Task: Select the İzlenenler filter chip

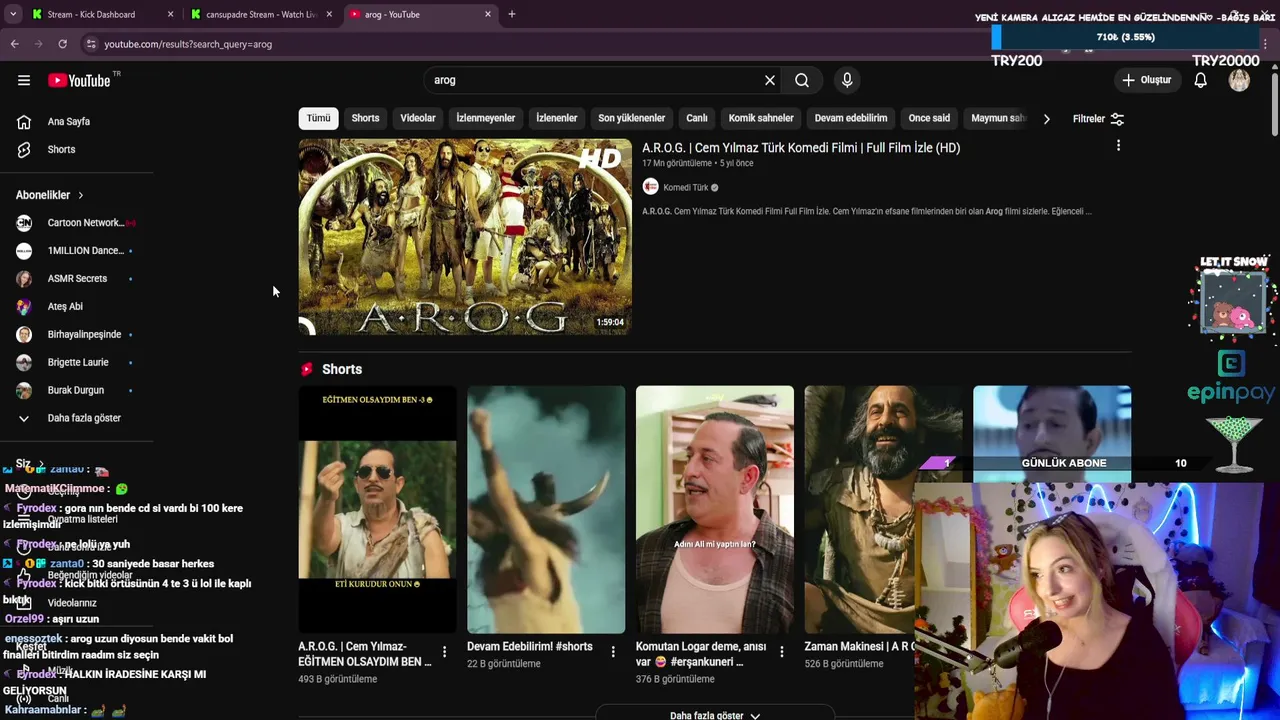Action: (x=556, y=118)
